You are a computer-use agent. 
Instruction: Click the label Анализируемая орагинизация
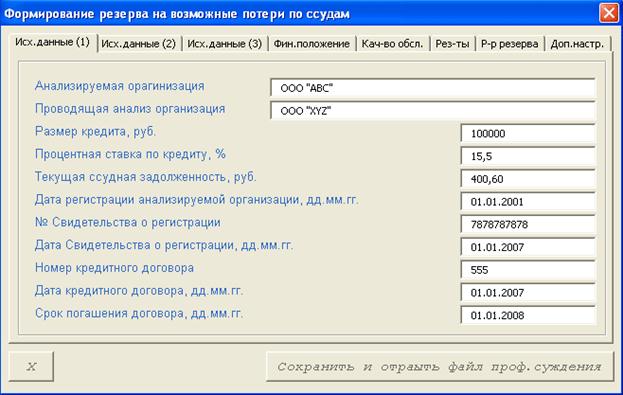coord(120,86)
